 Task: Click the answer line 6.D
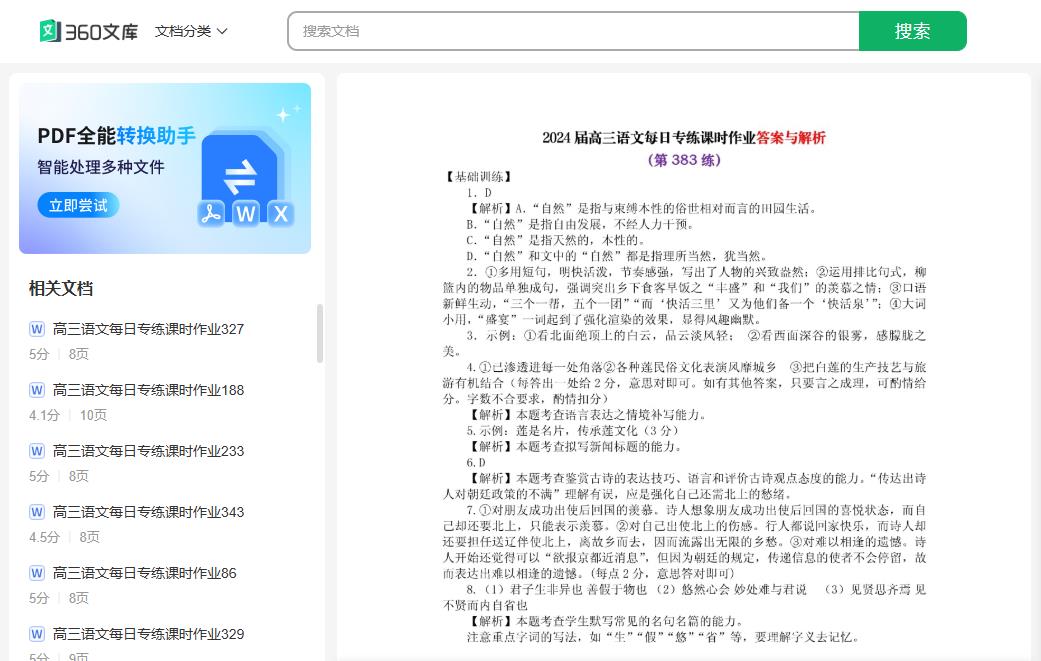(x=476, y=463)
